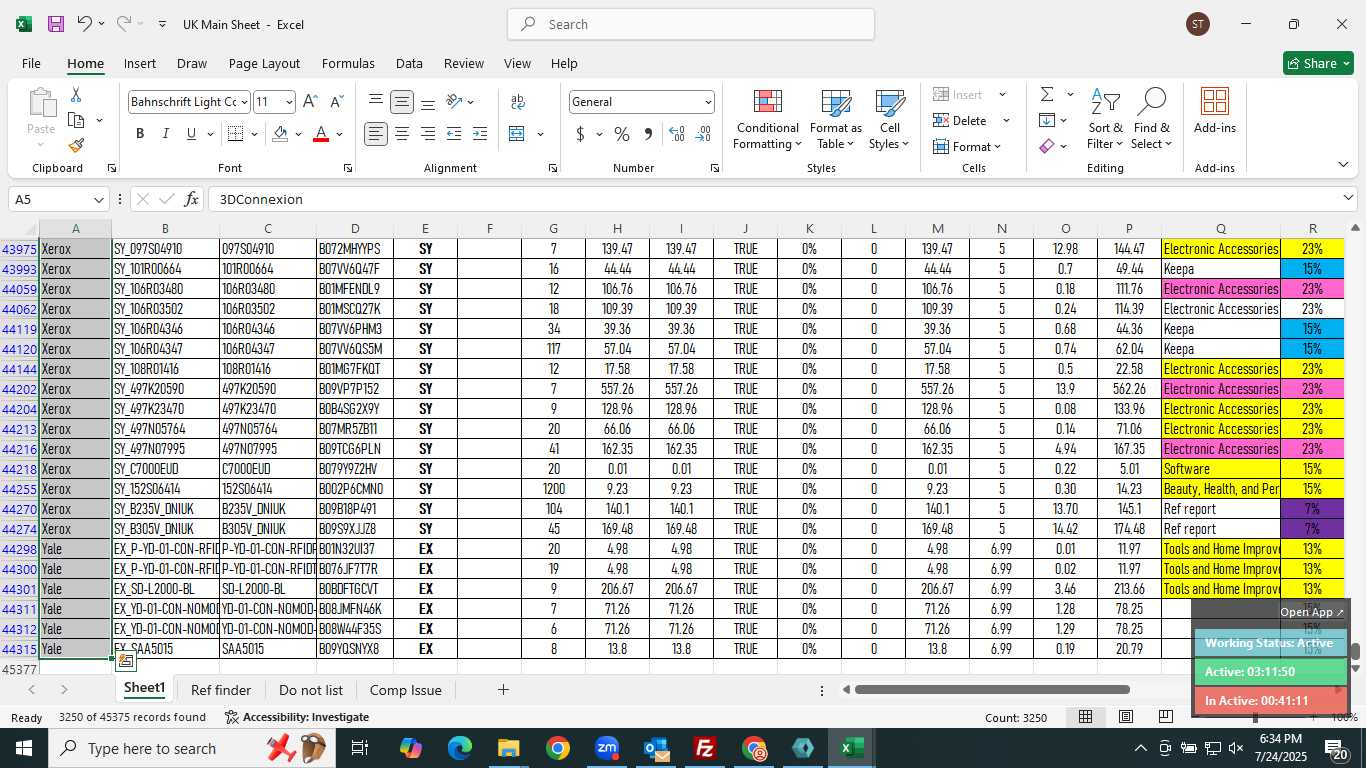Decrease decimal places
Screen dimensions: 1366x768
click(x=703, y=134)
